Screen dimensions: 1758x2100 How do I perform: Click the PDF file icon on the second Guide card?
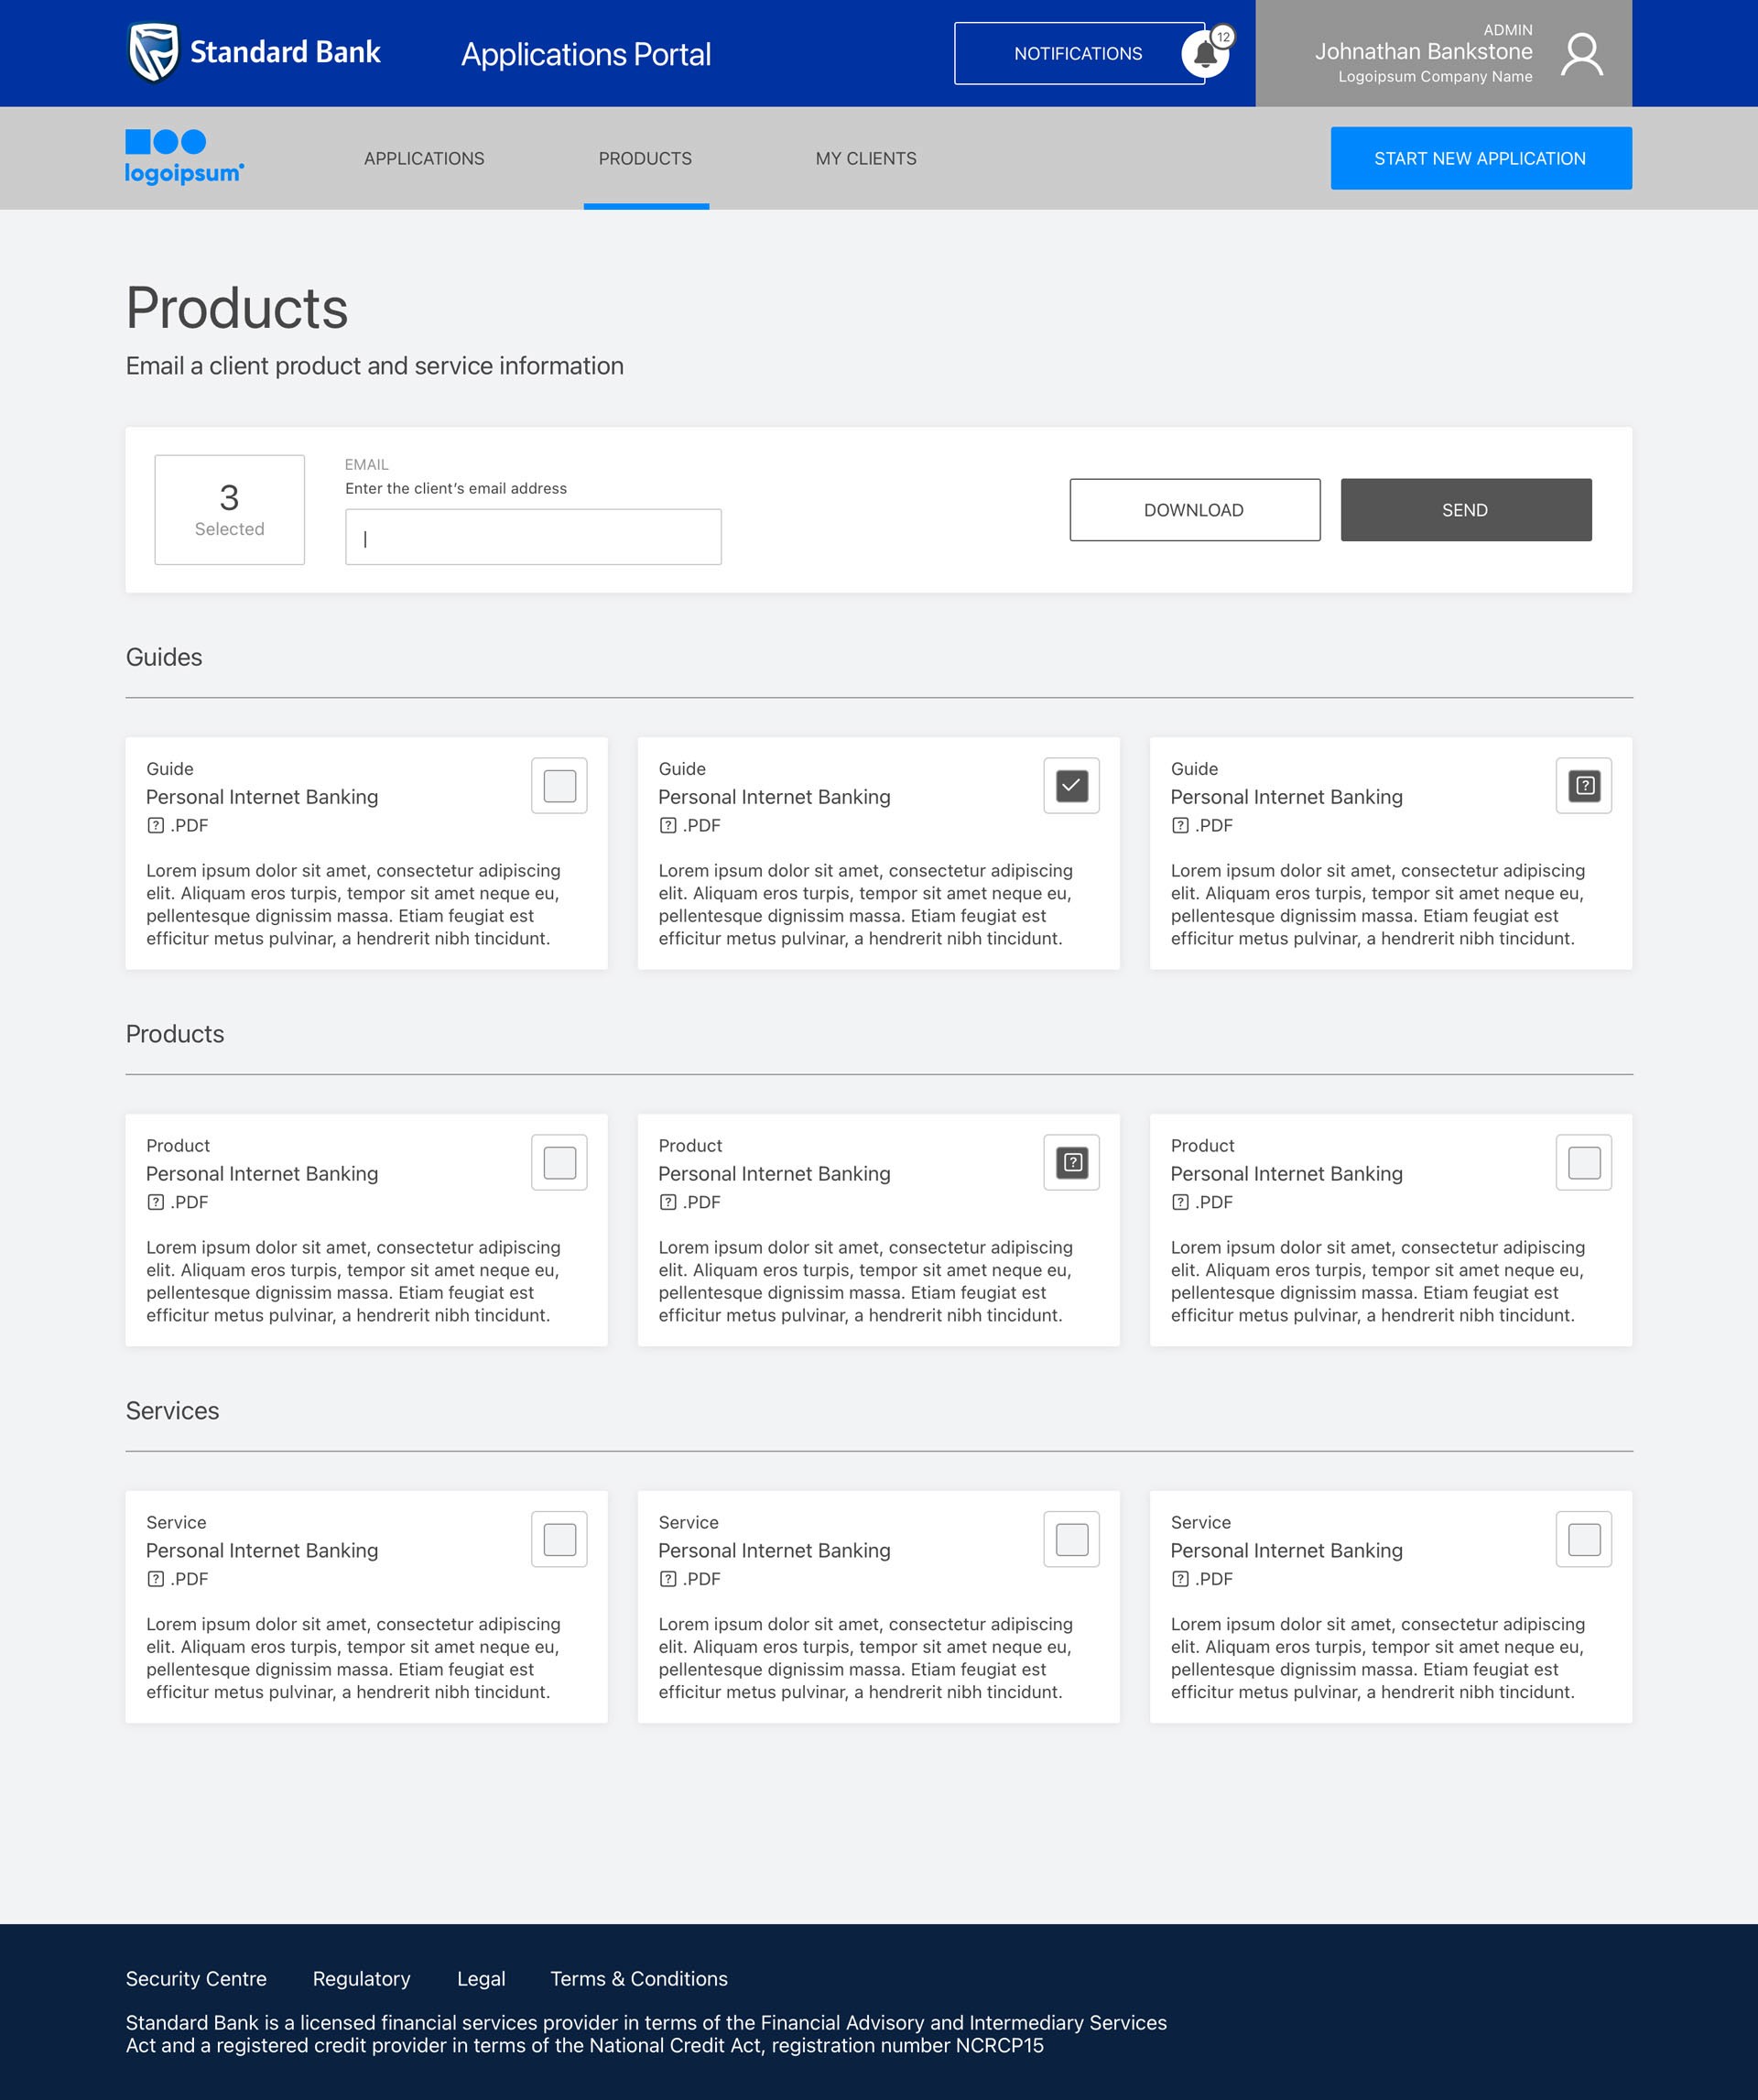(x=668, y=825)
